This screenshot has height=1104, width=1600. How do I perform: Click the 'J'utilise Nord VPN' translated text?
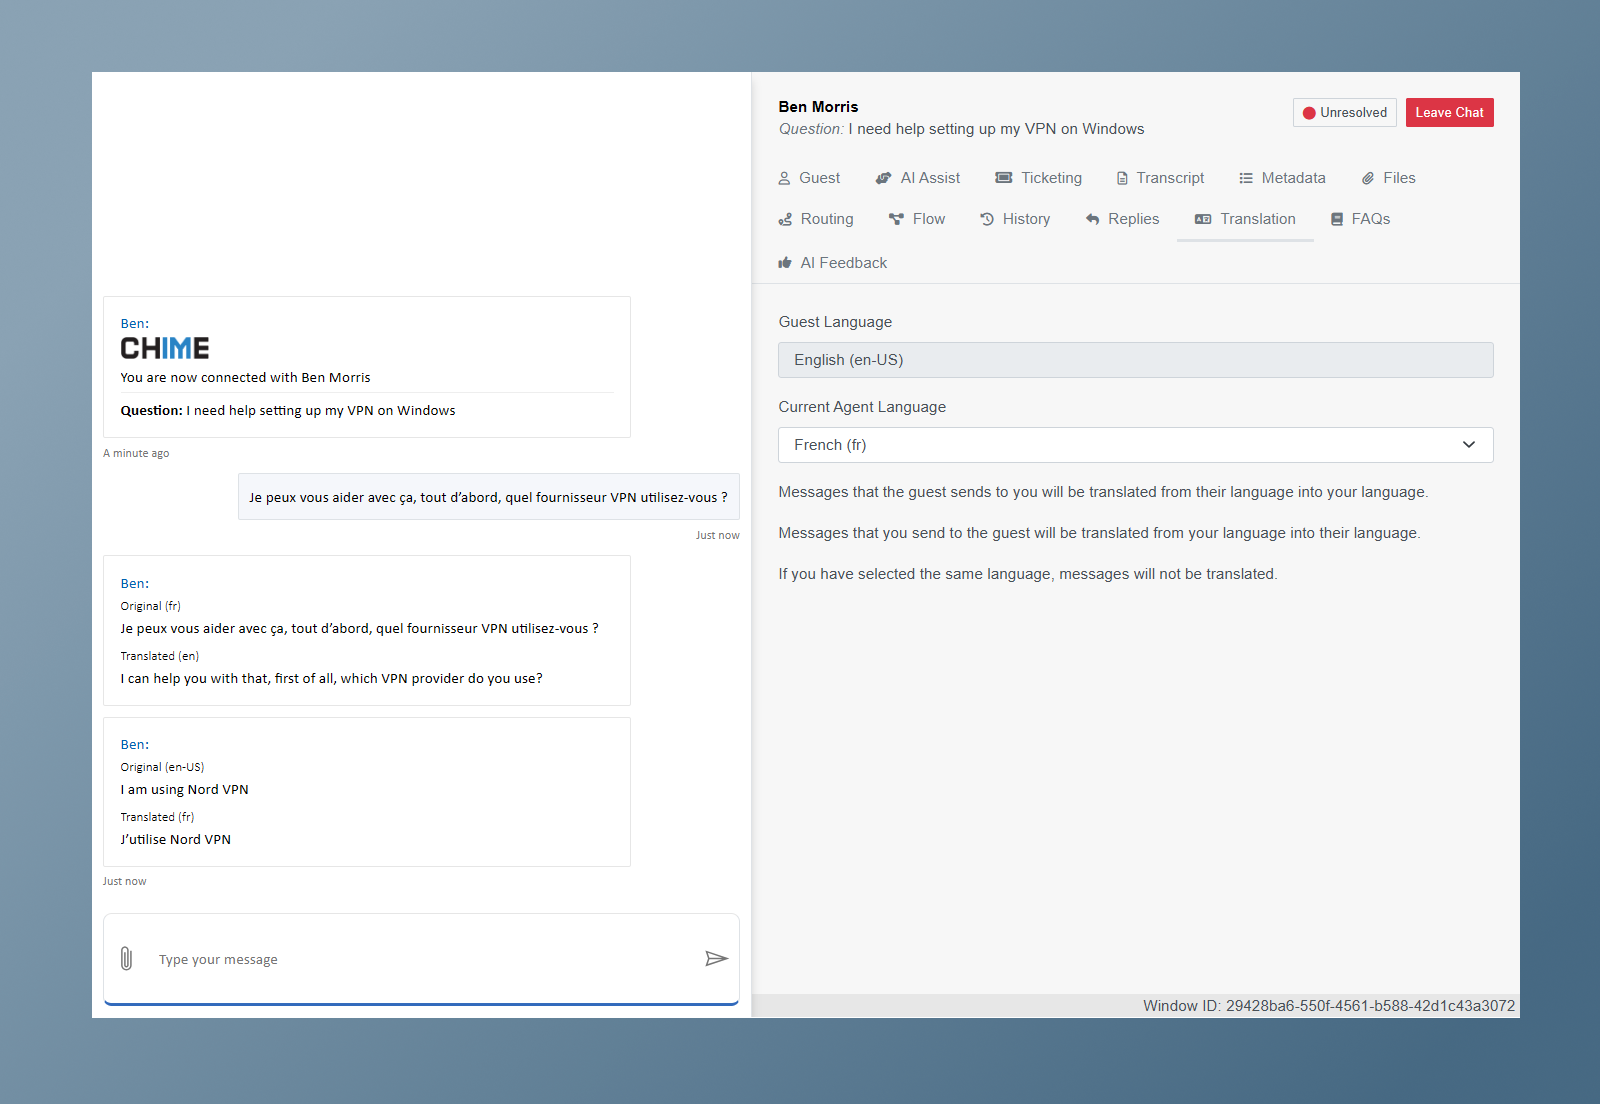coord(176,840)
